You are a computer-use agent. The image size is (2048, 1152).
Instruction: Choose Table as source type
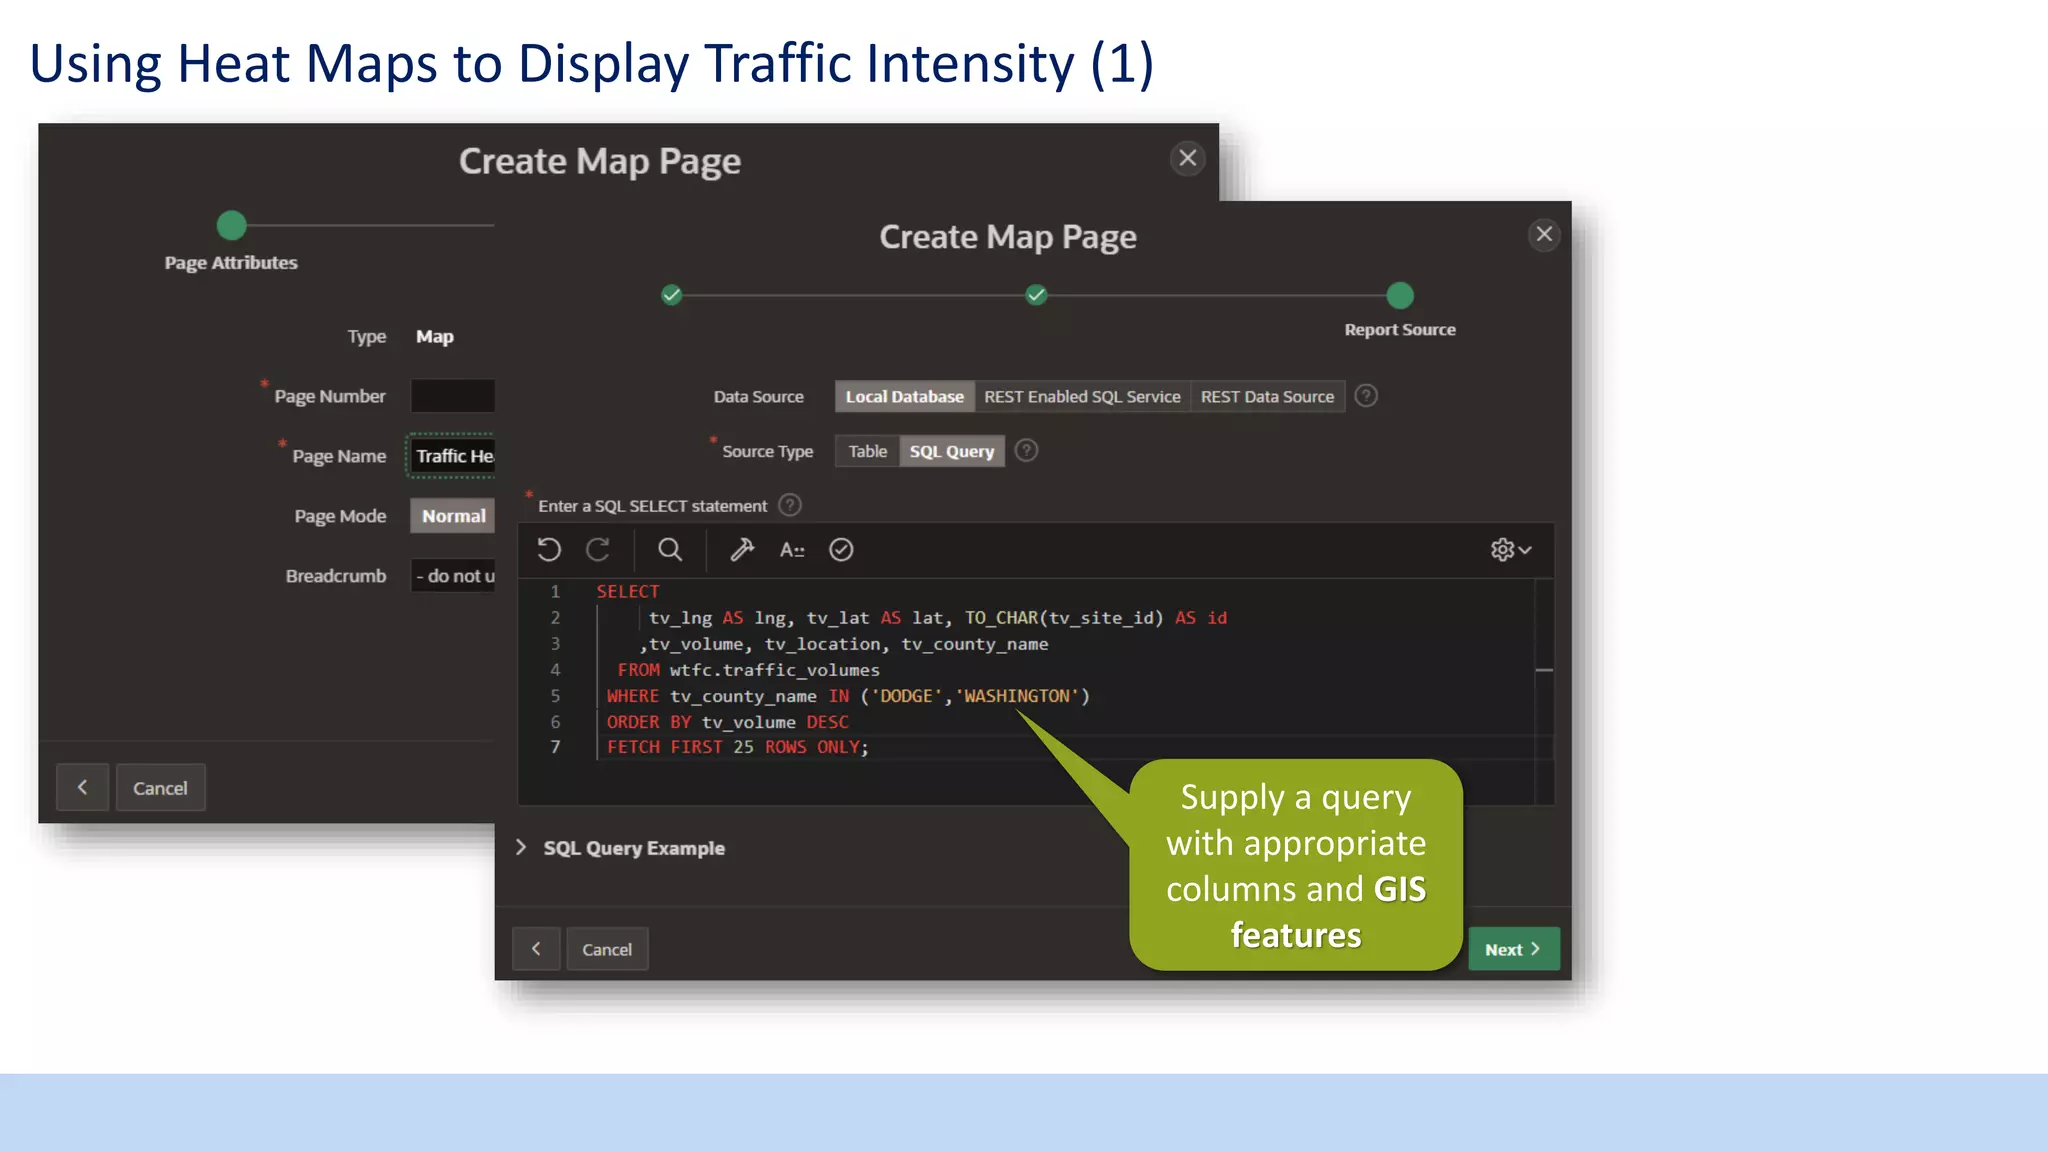point(867,452)
